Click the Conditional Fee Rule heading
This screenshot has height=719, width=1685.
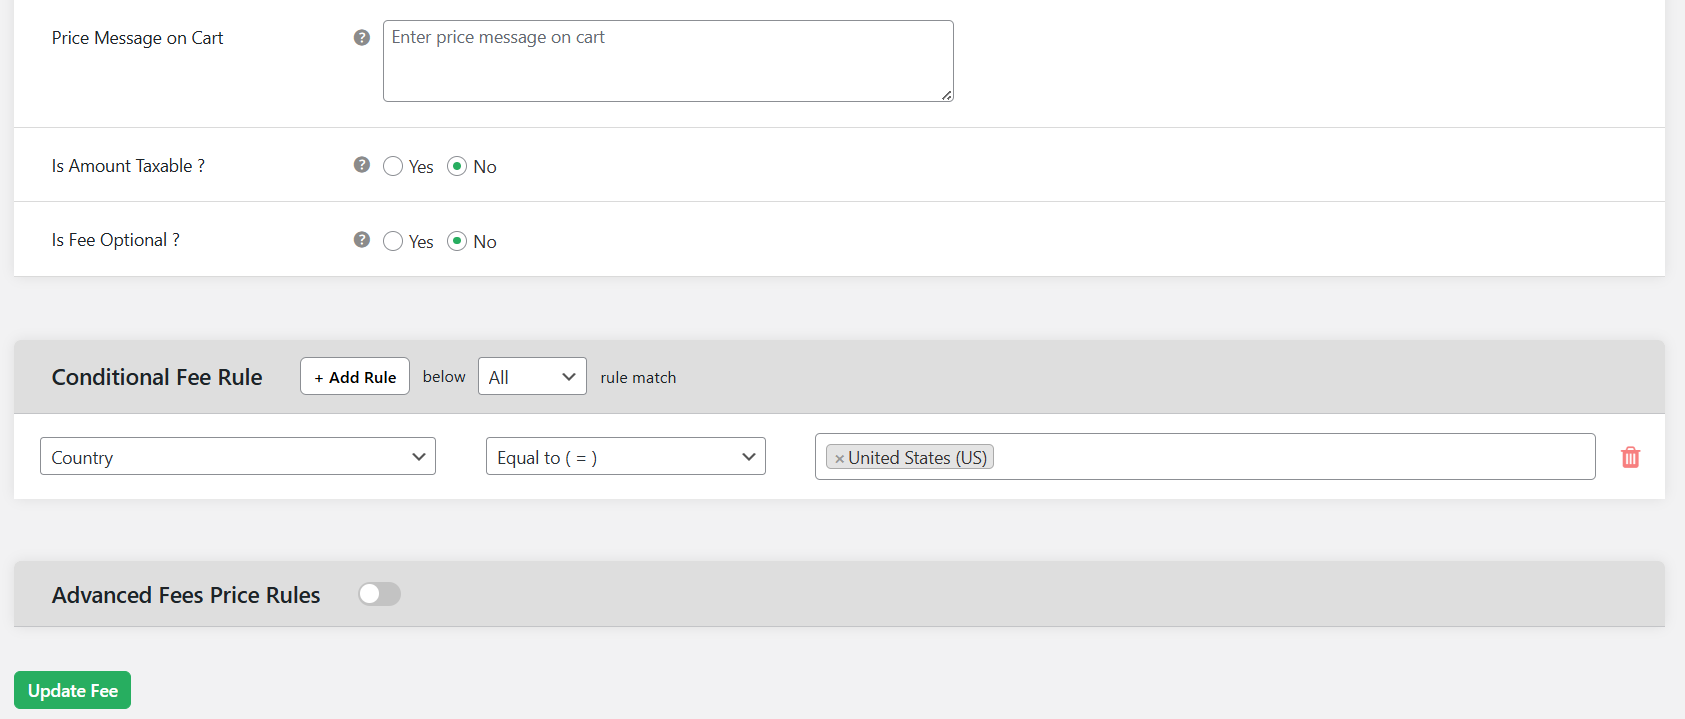pos(157,377)
